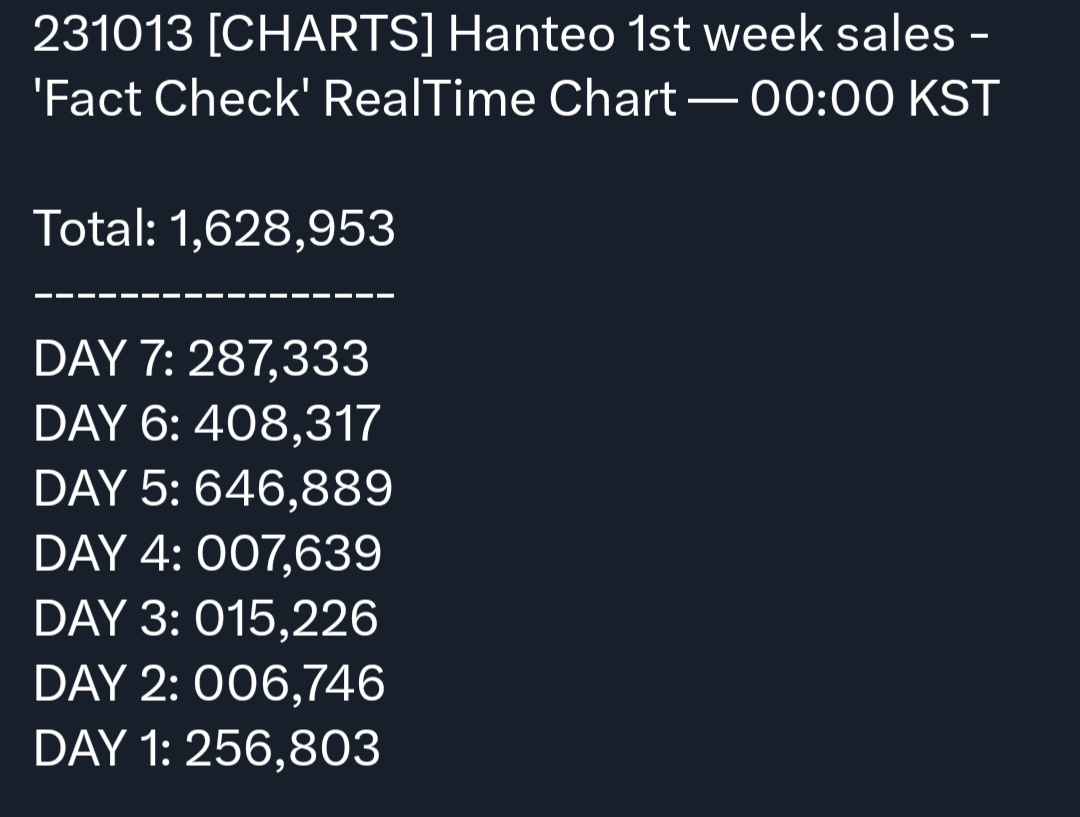
Task: Select the DAY 4 label text
Action: 107,553
